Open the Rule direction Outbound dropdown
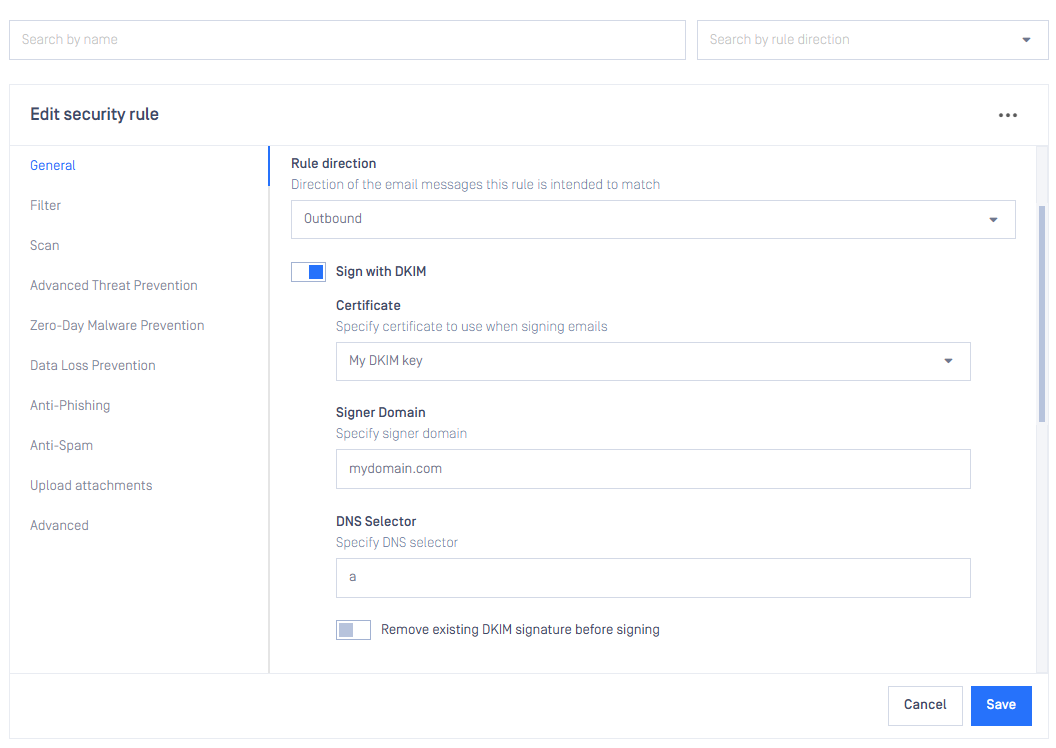Image resolution: width=1056 pixels, height=748 pixels. pos(653,219)
